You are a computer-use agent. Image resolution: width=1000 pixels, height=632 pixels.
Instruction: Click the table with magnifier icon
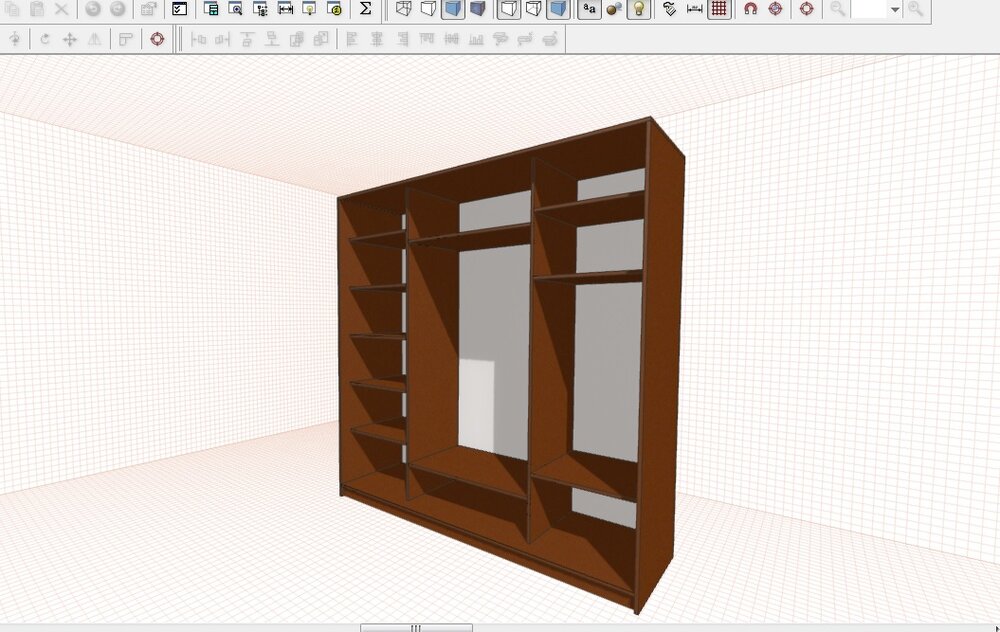coord(236,9)
